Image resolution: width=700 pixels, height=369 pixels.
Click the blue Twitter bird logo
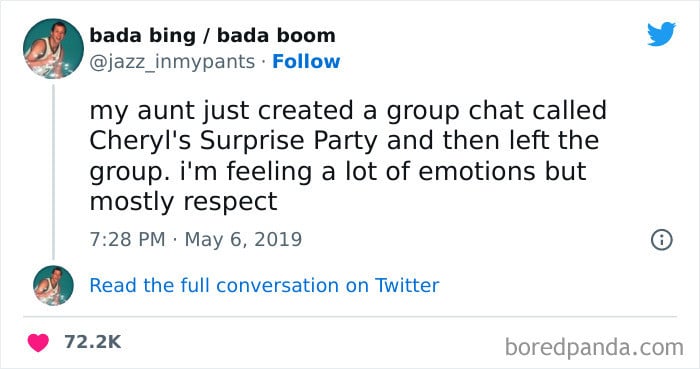[x=662, y=34]
